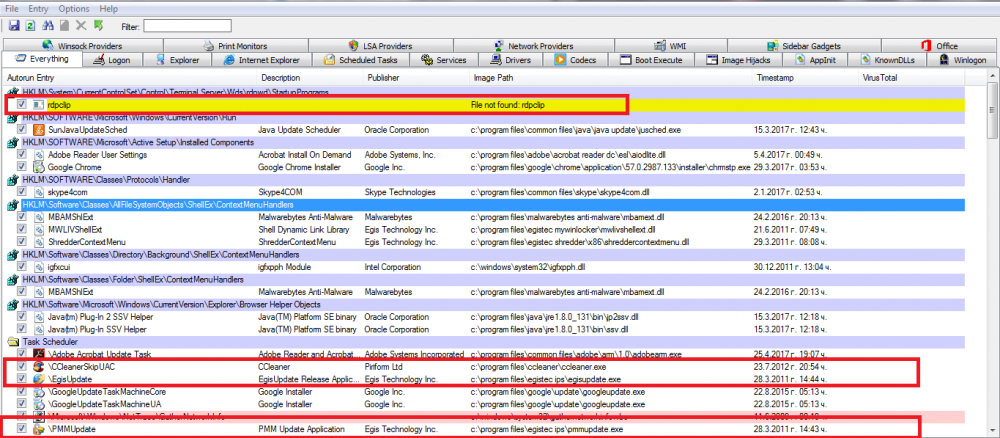Open the Entry menu
Screen dimensions: 1000x438
(38, 9)
